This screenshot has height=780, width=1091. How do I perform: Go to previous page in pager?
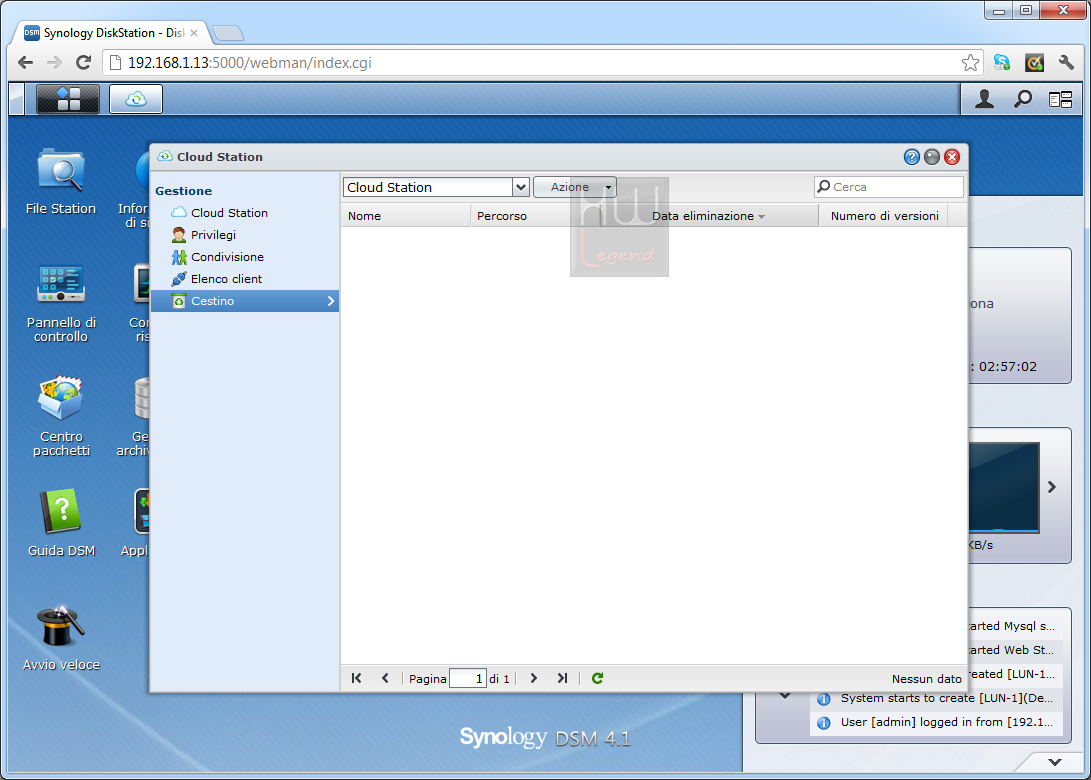click(385, 678)
